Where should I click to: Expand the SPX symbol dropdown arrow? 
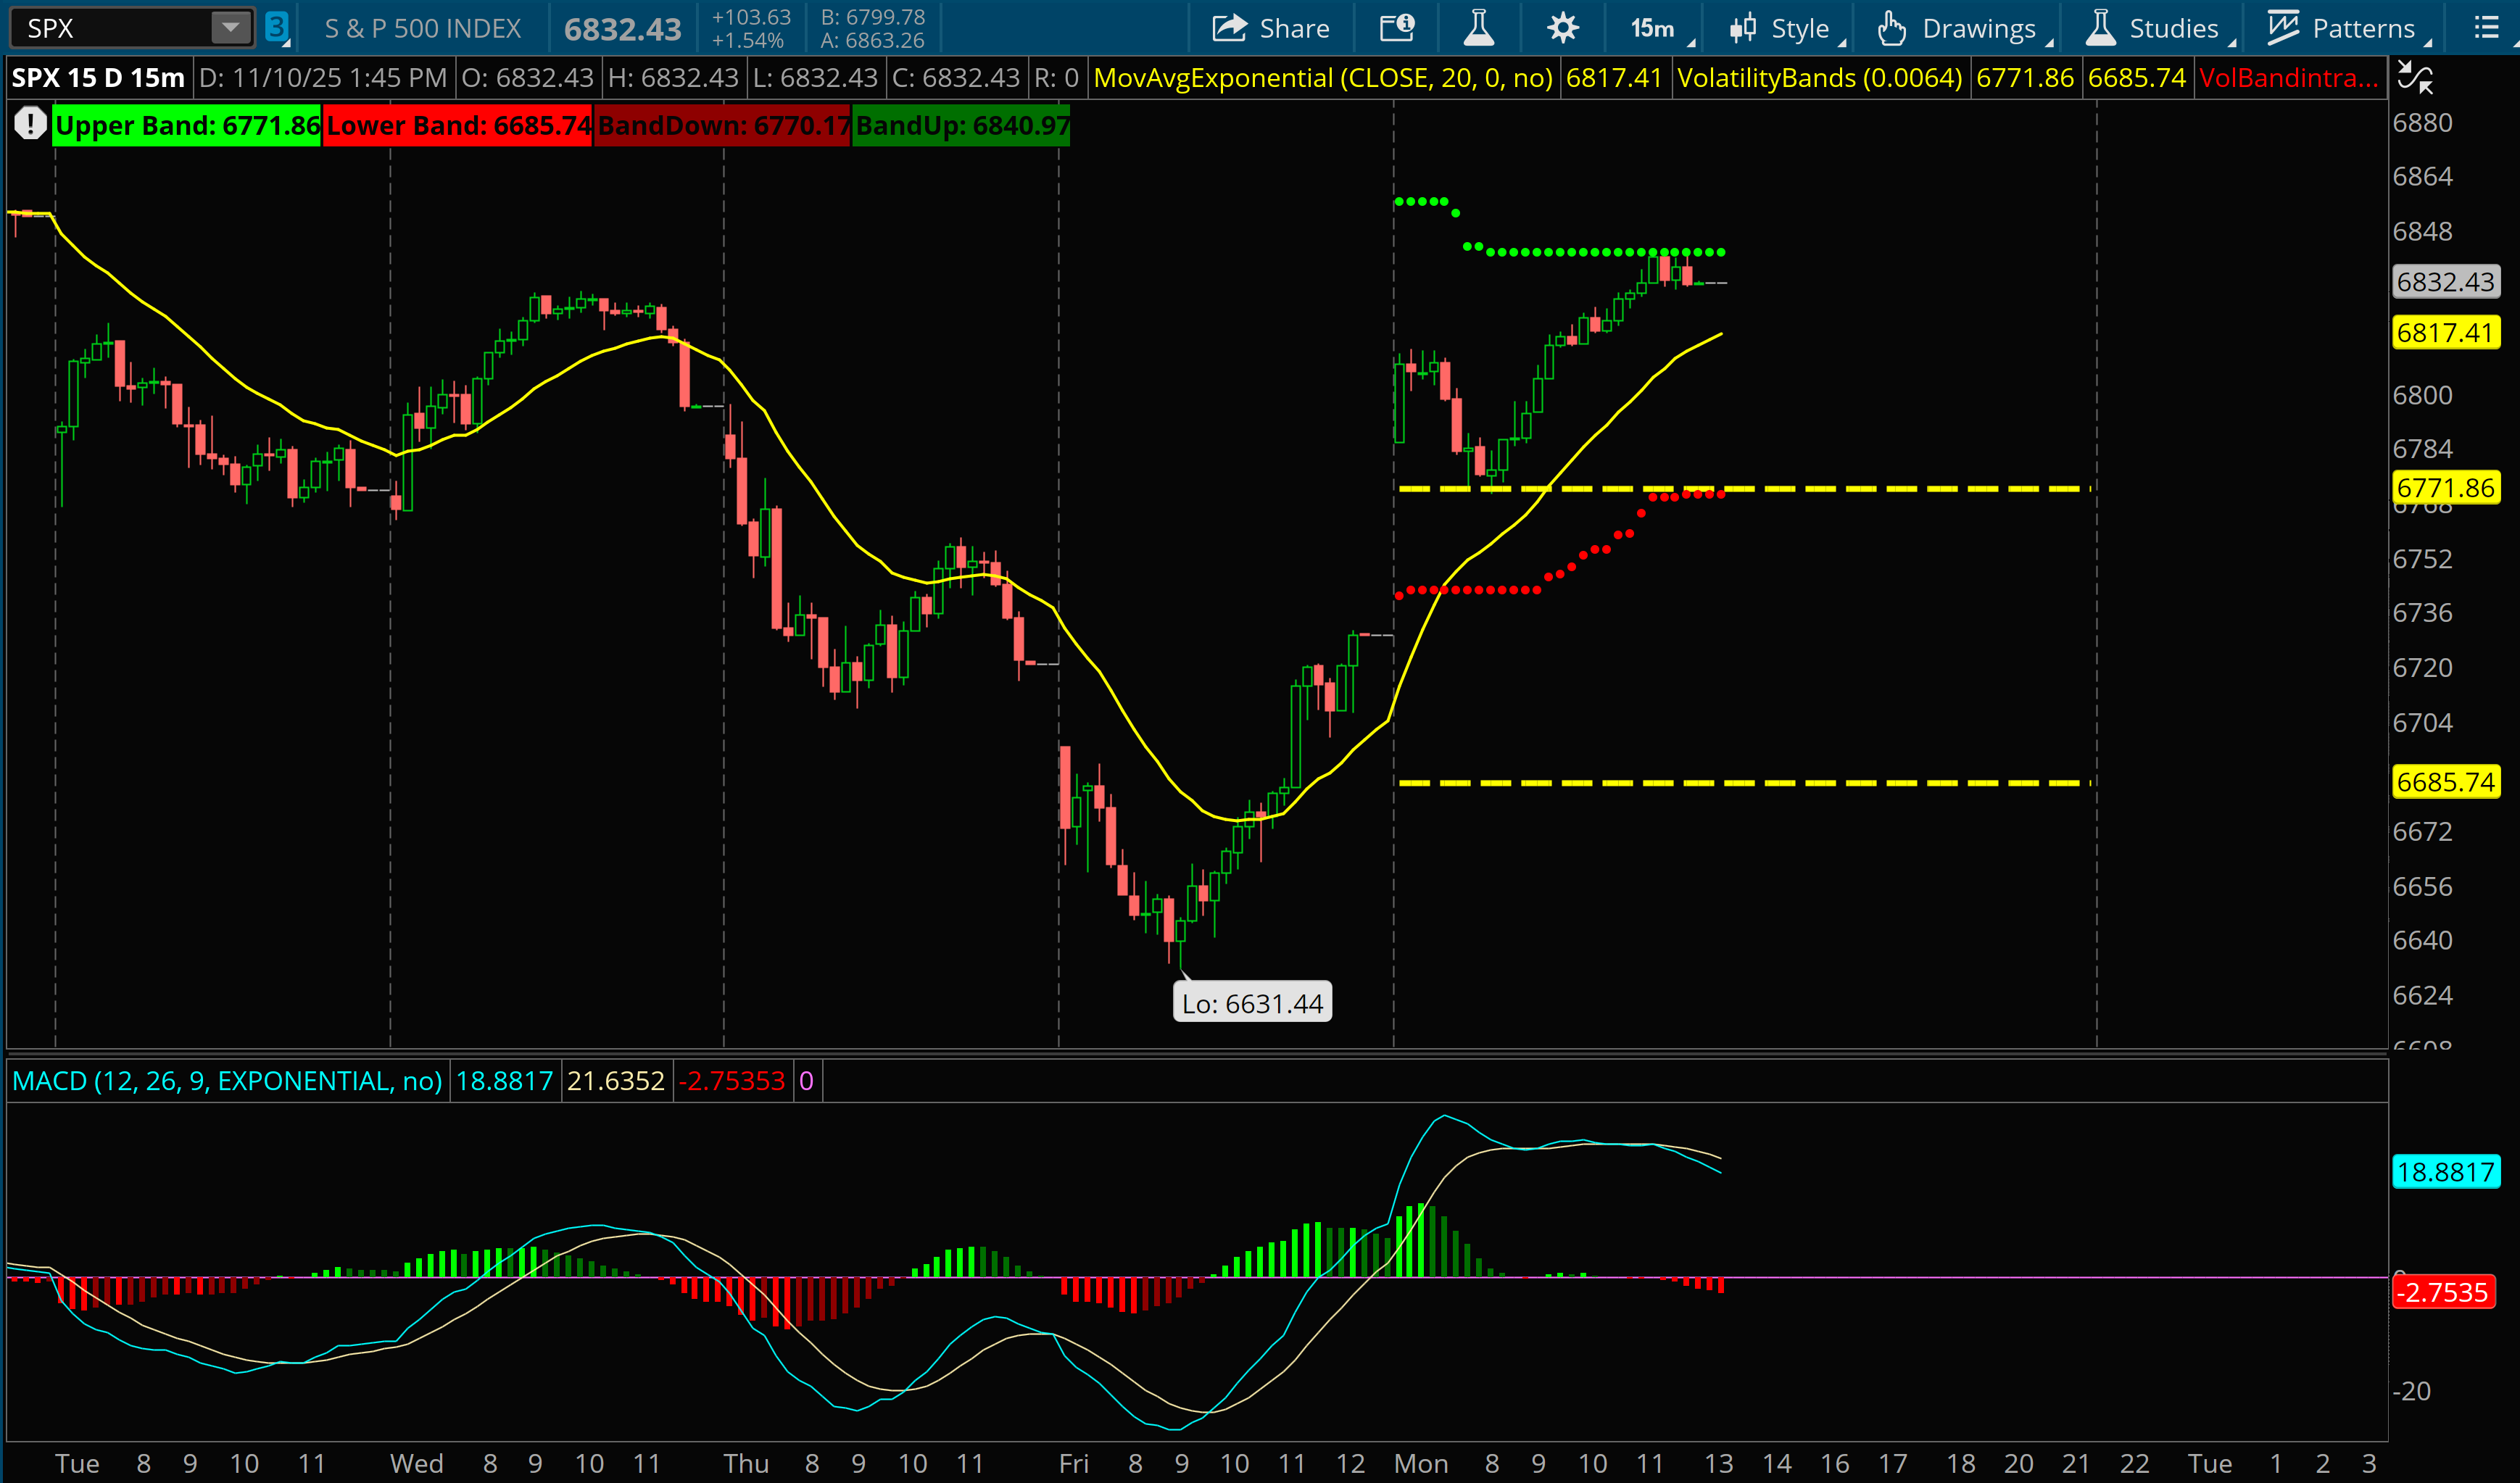(230, 28)
